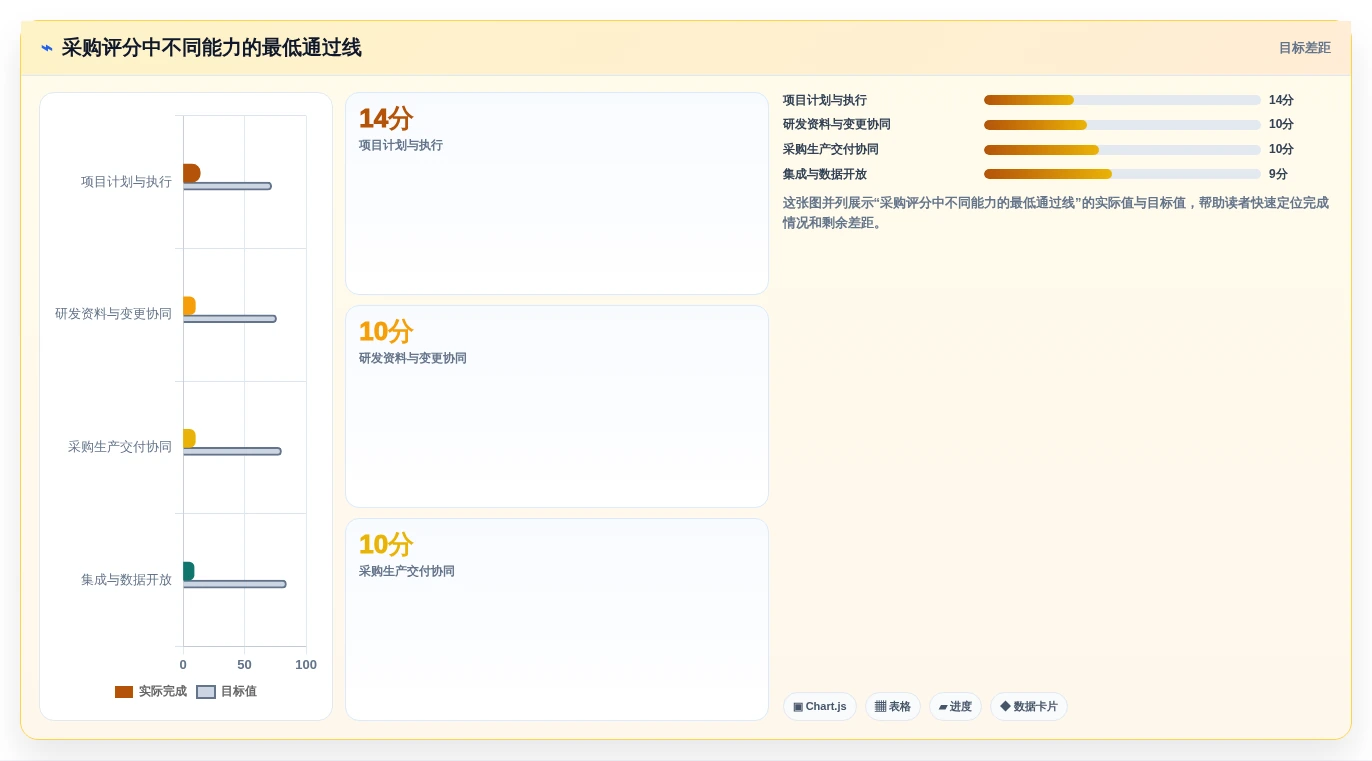Click the 数据卡片 tag
This screenshot has width=1372, height=761.
(1029, 706)
